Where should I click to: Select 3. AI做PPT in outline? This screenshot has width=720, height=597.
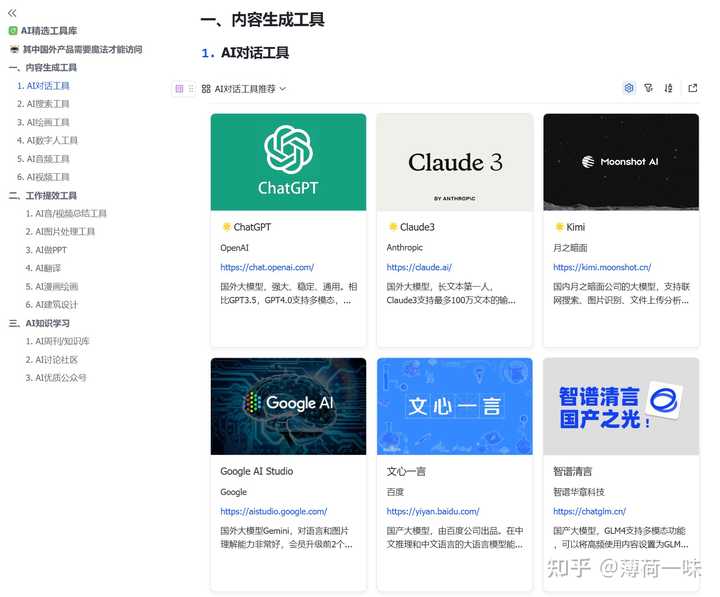pos(46,250)
